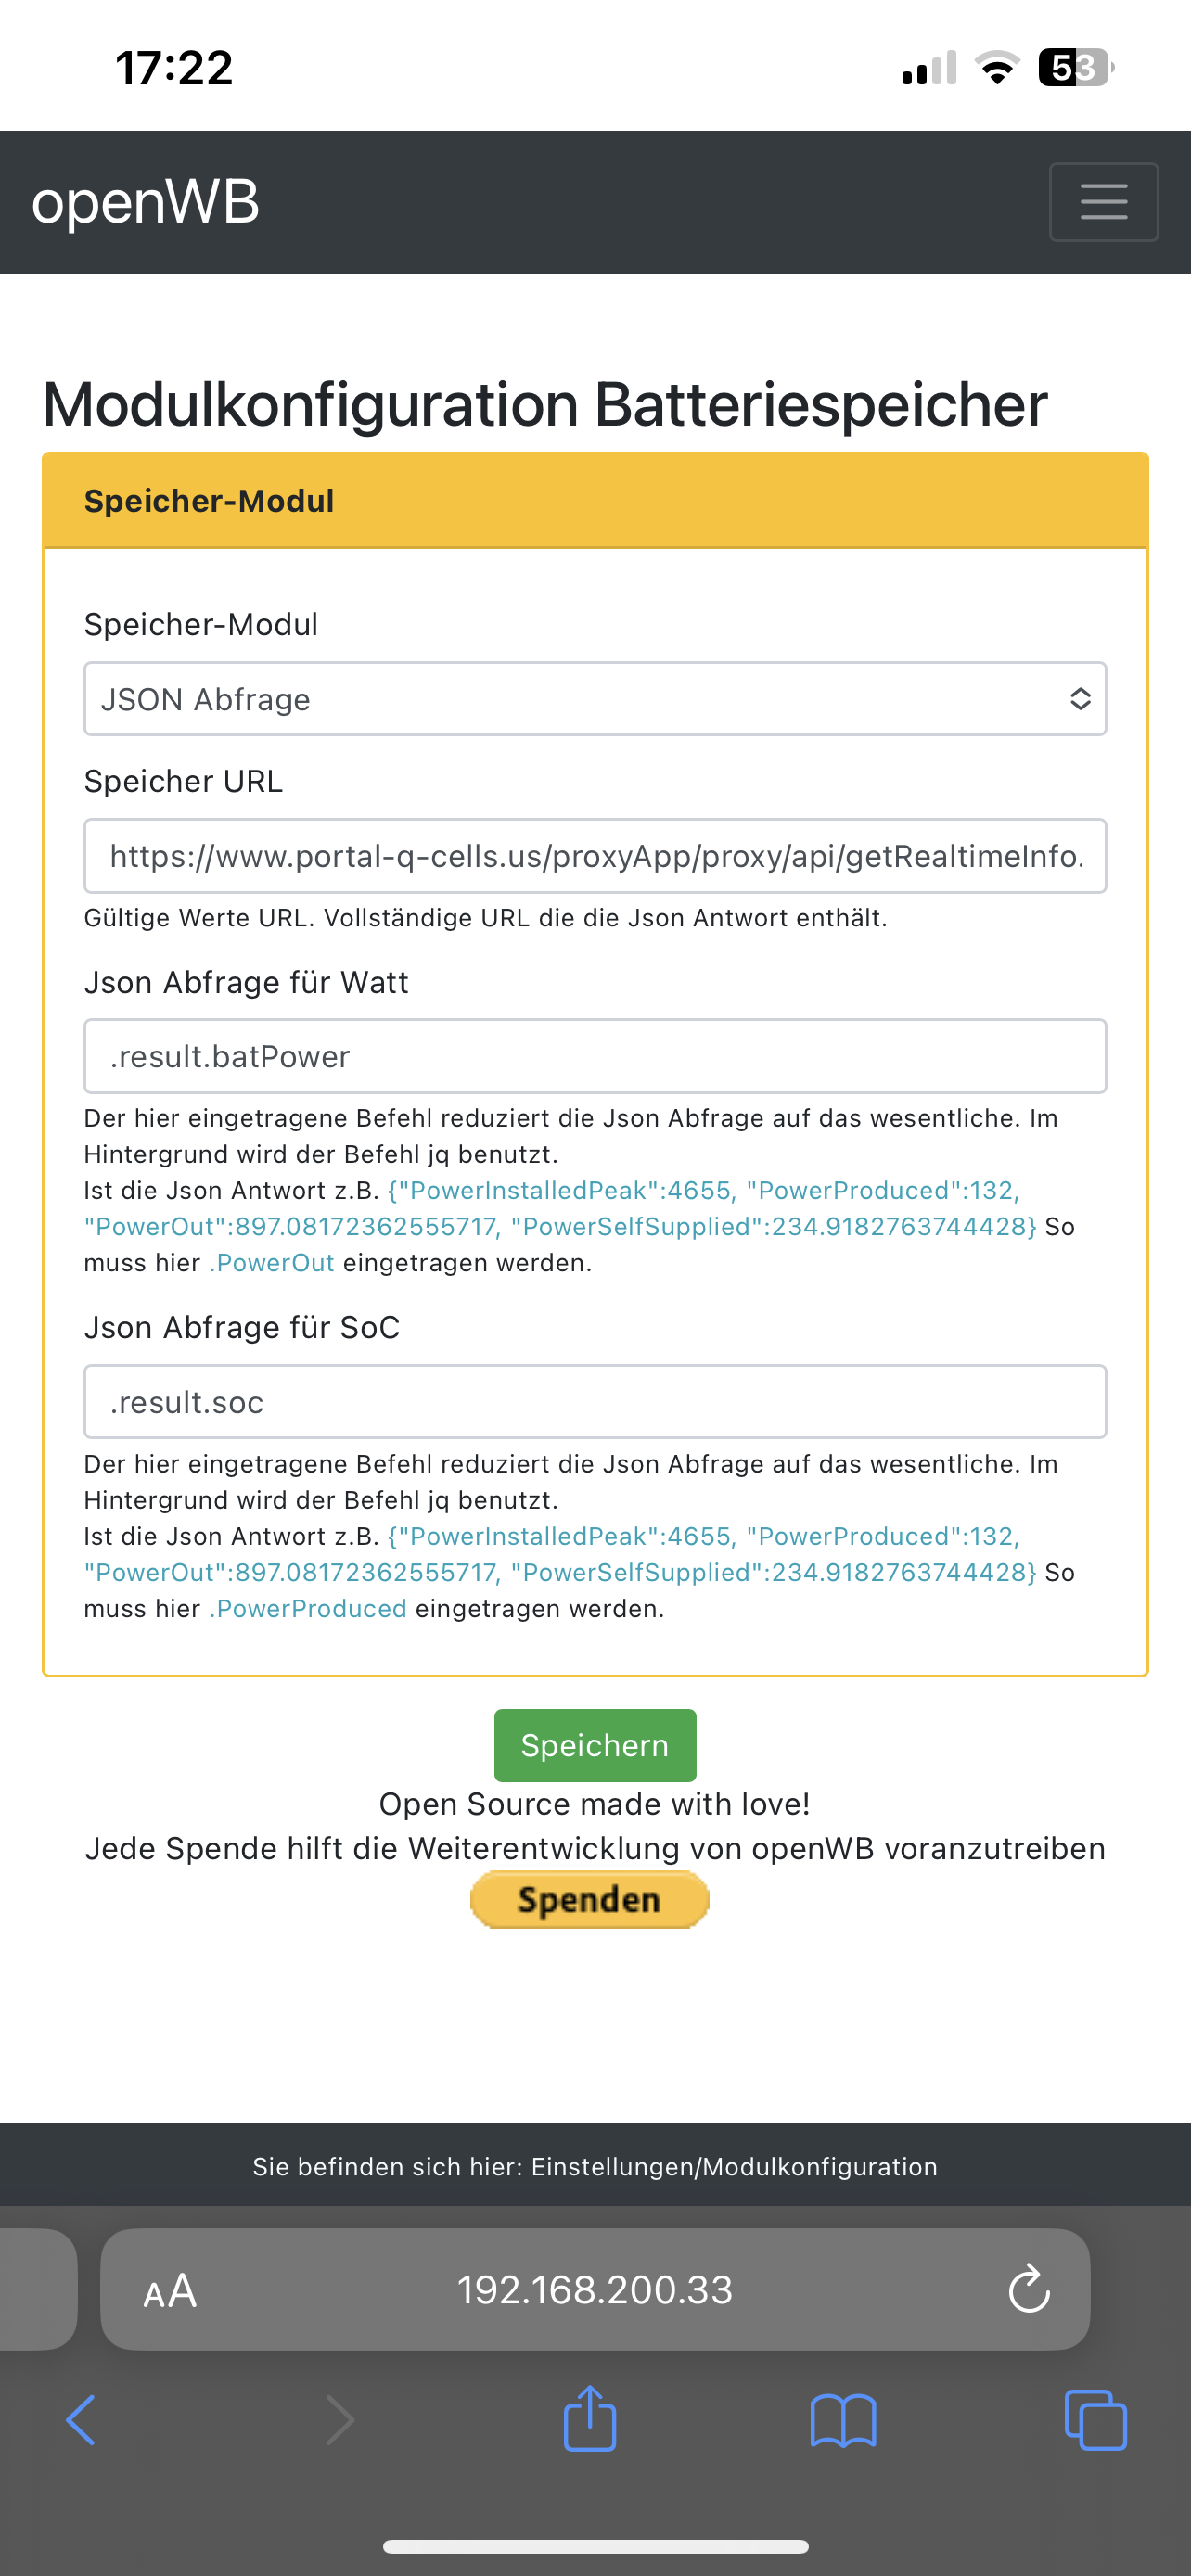This screenshot has height=2576, width=1191.
Task: Click the openWB brand logo link
Action: point(146,202)
